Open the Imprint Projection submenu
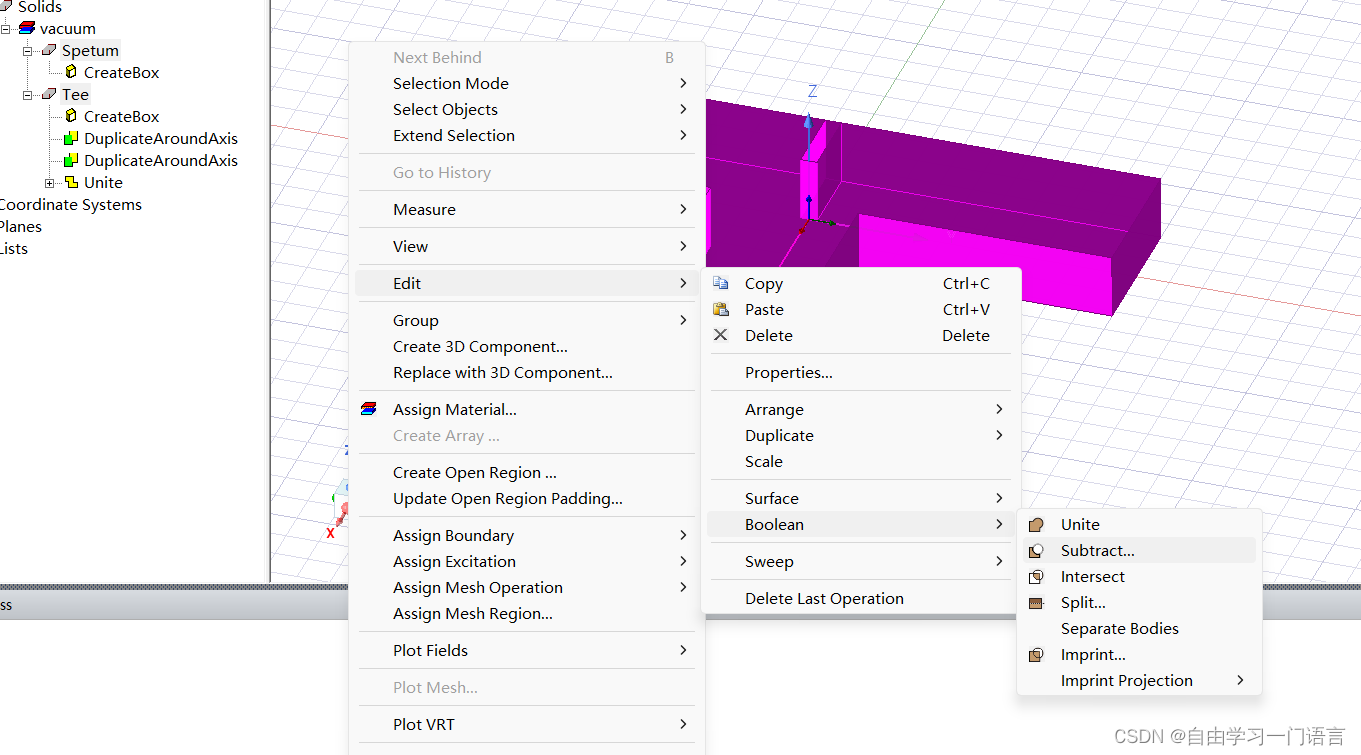 point(1139,680)
